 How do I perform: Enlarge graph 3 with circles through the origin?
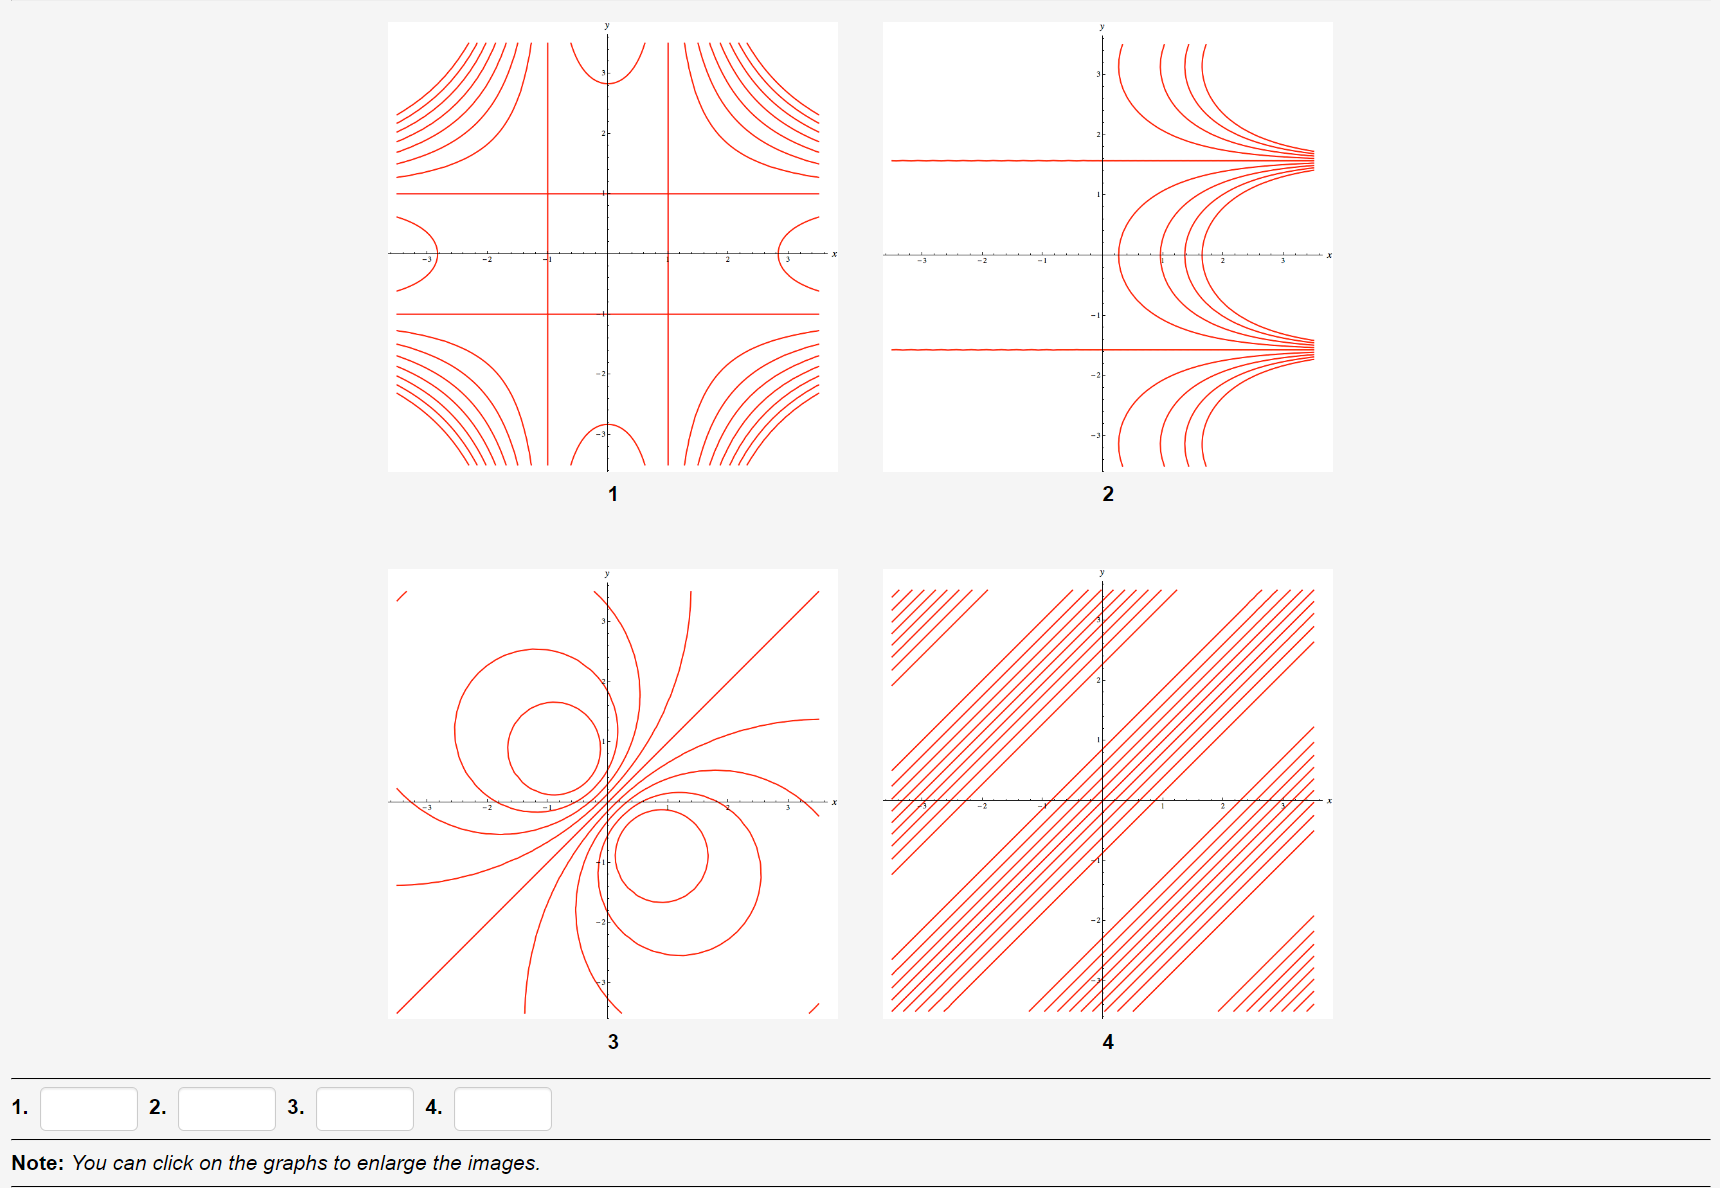tap(613, 794)
